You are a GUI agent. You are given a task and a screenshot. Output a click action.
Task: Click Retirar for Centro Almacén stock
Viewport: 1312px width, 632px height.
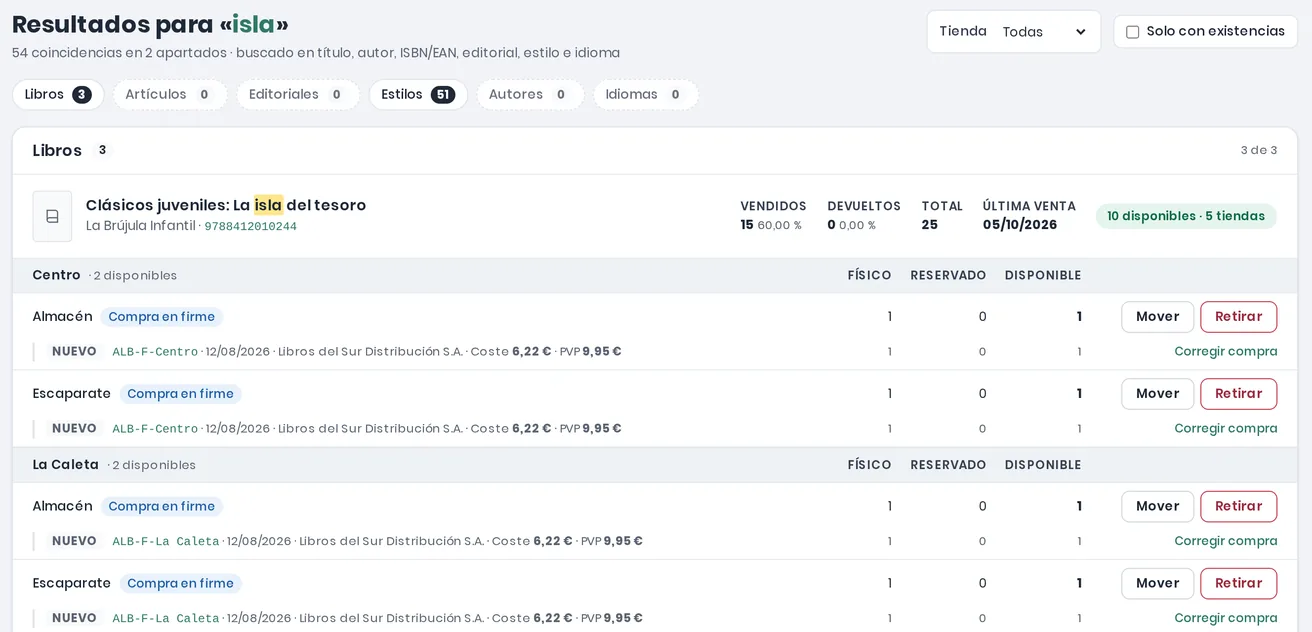click(1238, 317)
